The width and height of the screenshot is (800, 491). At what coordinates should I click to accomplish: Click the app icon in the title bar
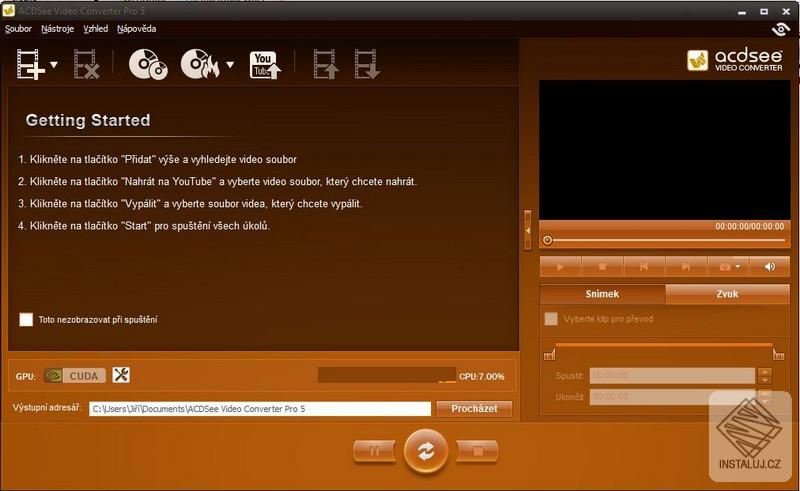click(x=8, y=10)
